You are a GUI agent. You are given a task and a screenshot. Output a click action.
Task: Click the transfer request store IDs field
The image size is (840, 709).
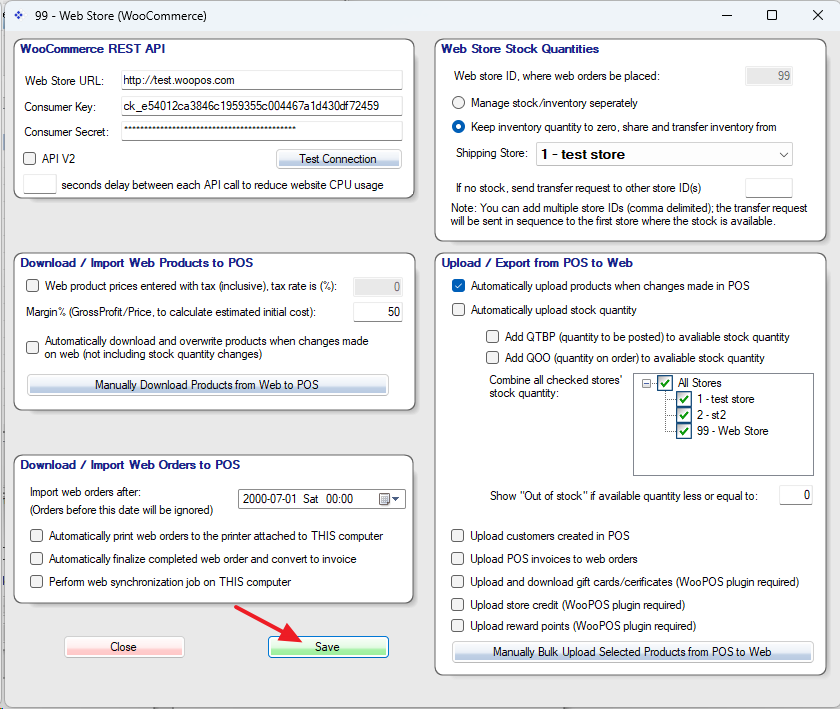769,188
